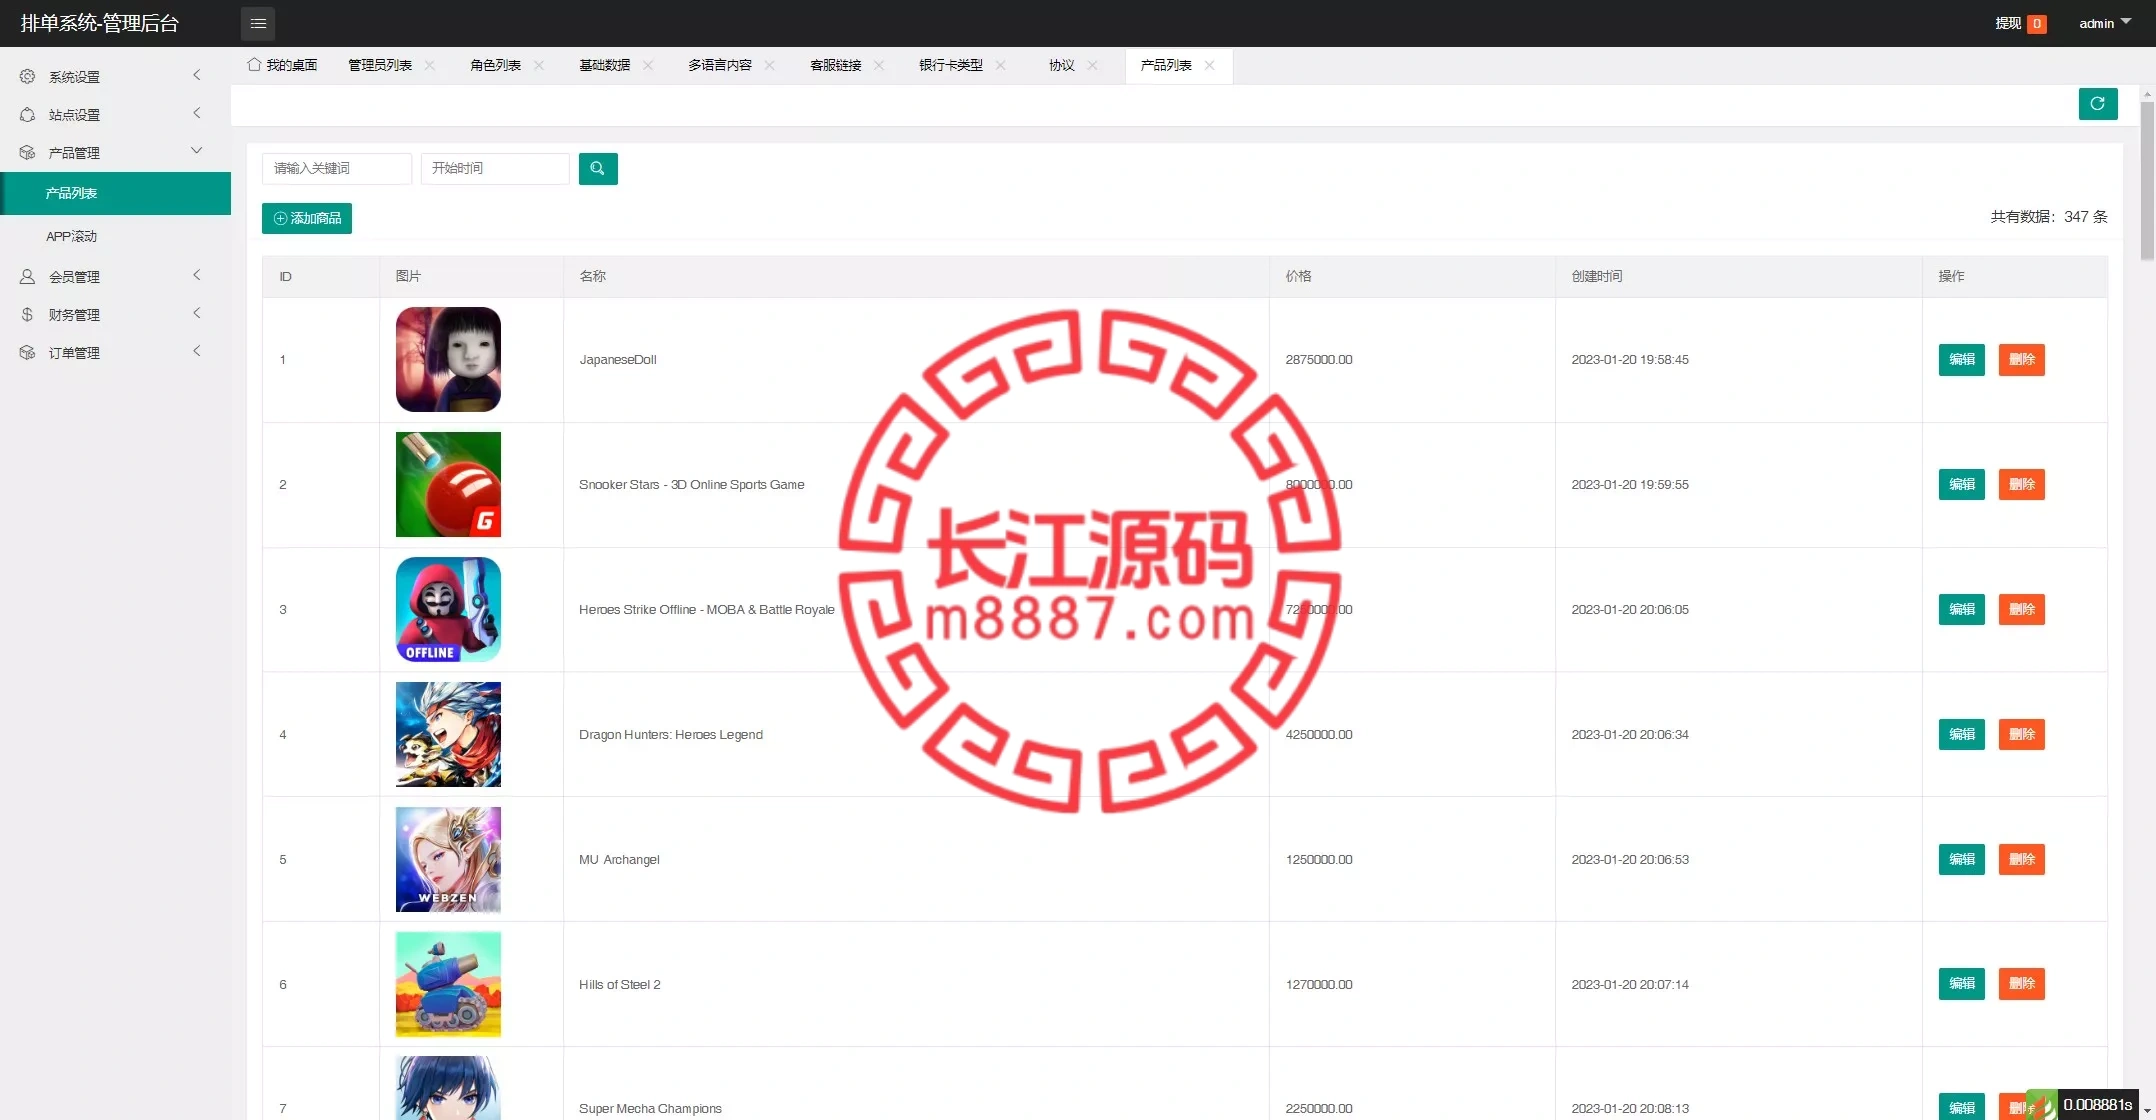2156x1120 pixels.
Task: Click the 产品管理 cube icon
Action: point(27,152)
